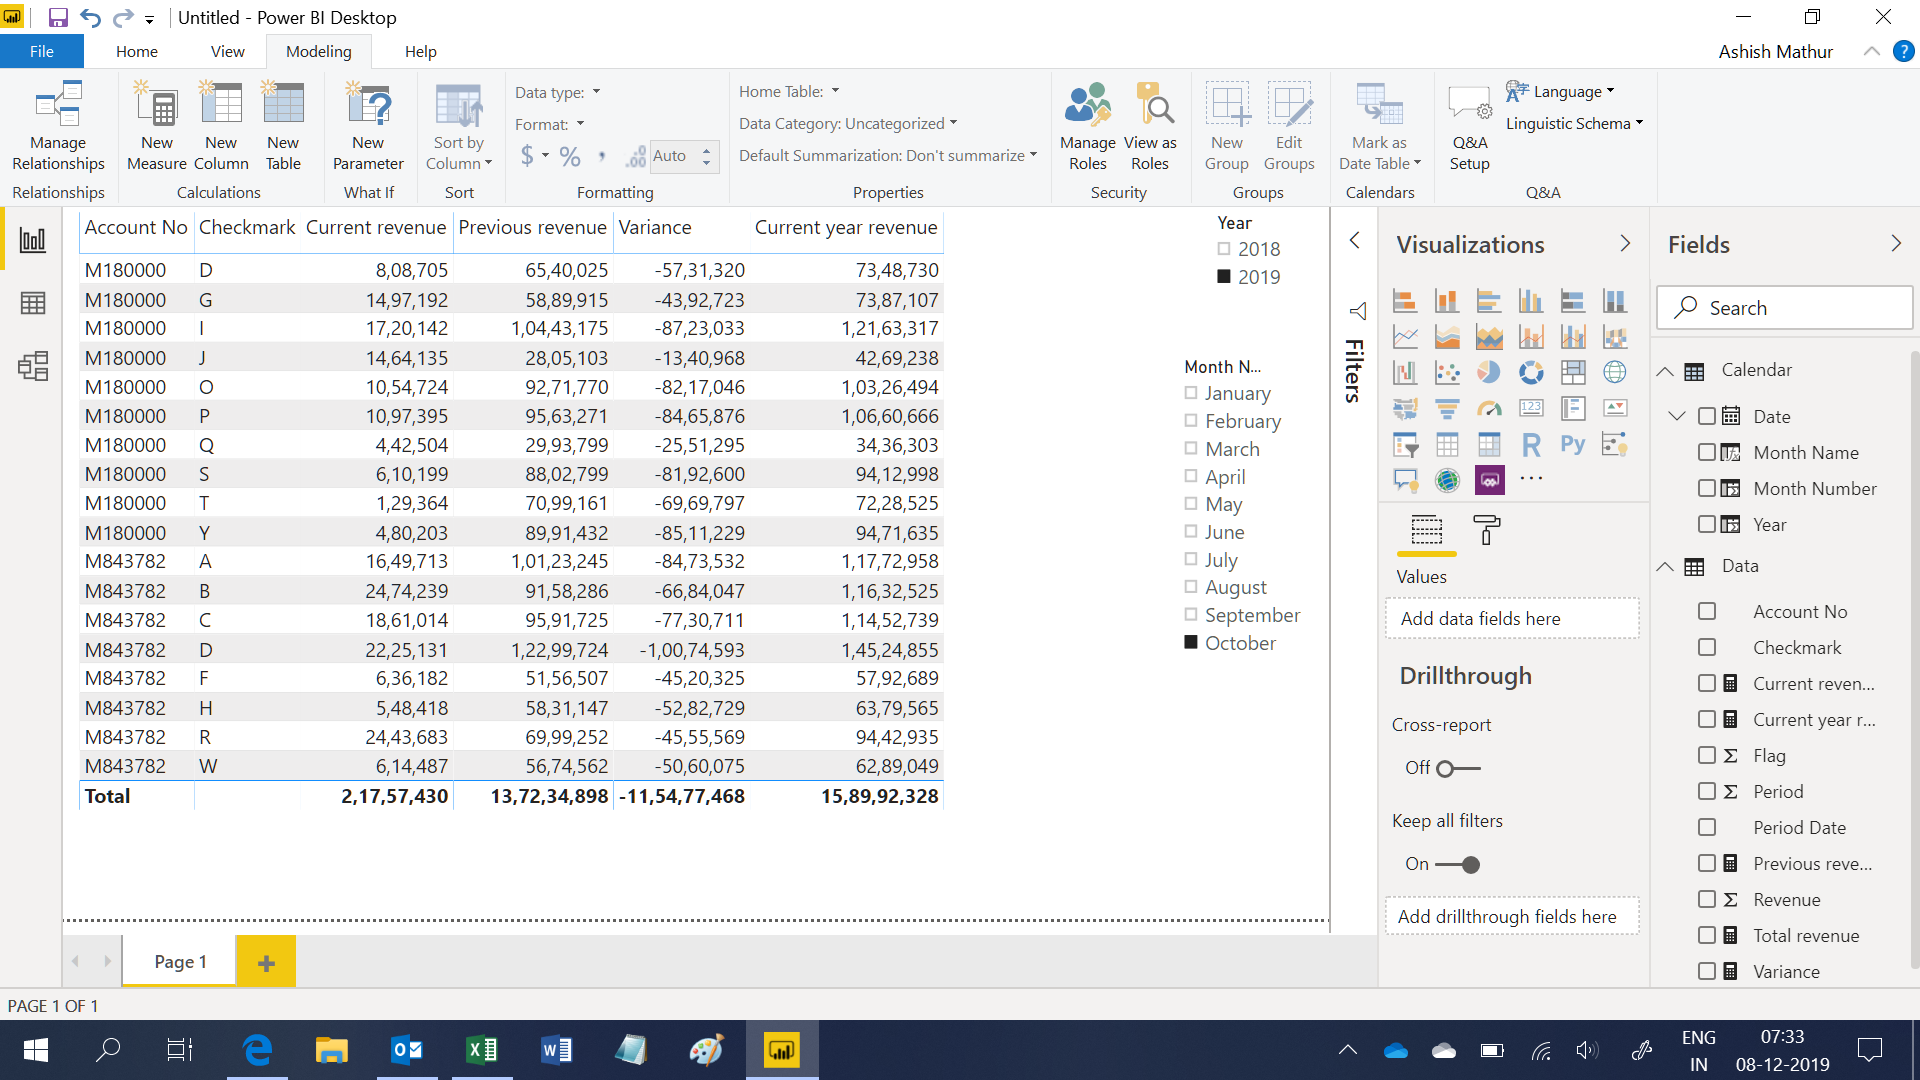The height and width of the screenshot is (1080, 1920).
Task: Choose the KPI visual
Action: [1615, 409]
